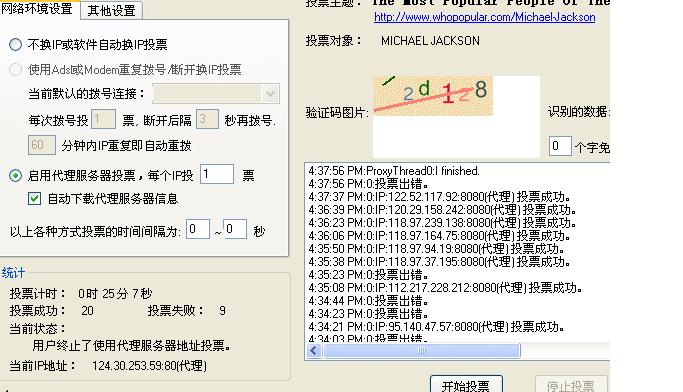
Task: Open the whopopular.com Michael-Jackson link
Action: (x=484, y=17)
